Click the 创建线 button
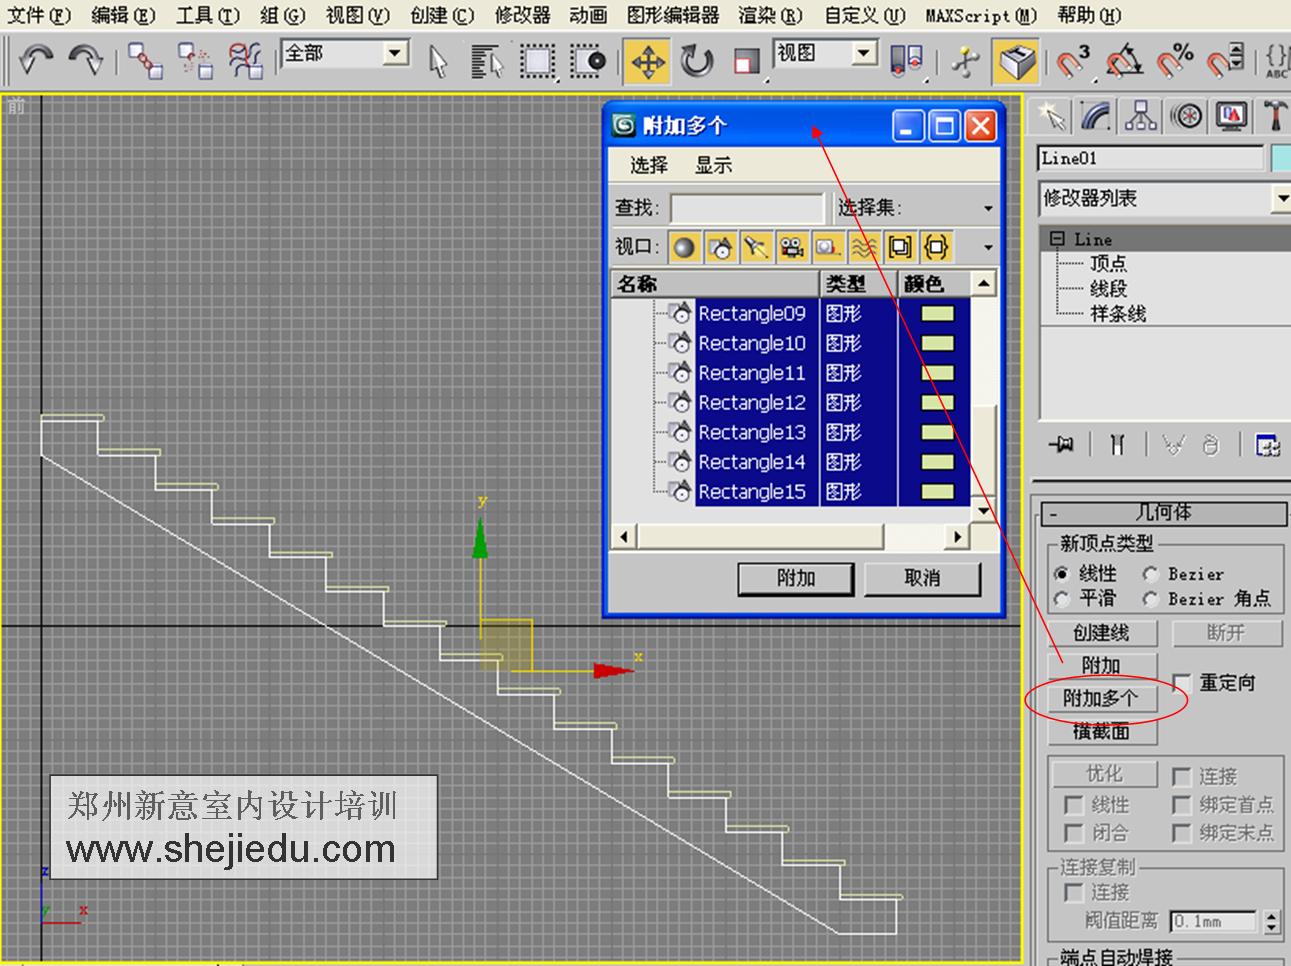The image size is (1291, 966). 1100,632
